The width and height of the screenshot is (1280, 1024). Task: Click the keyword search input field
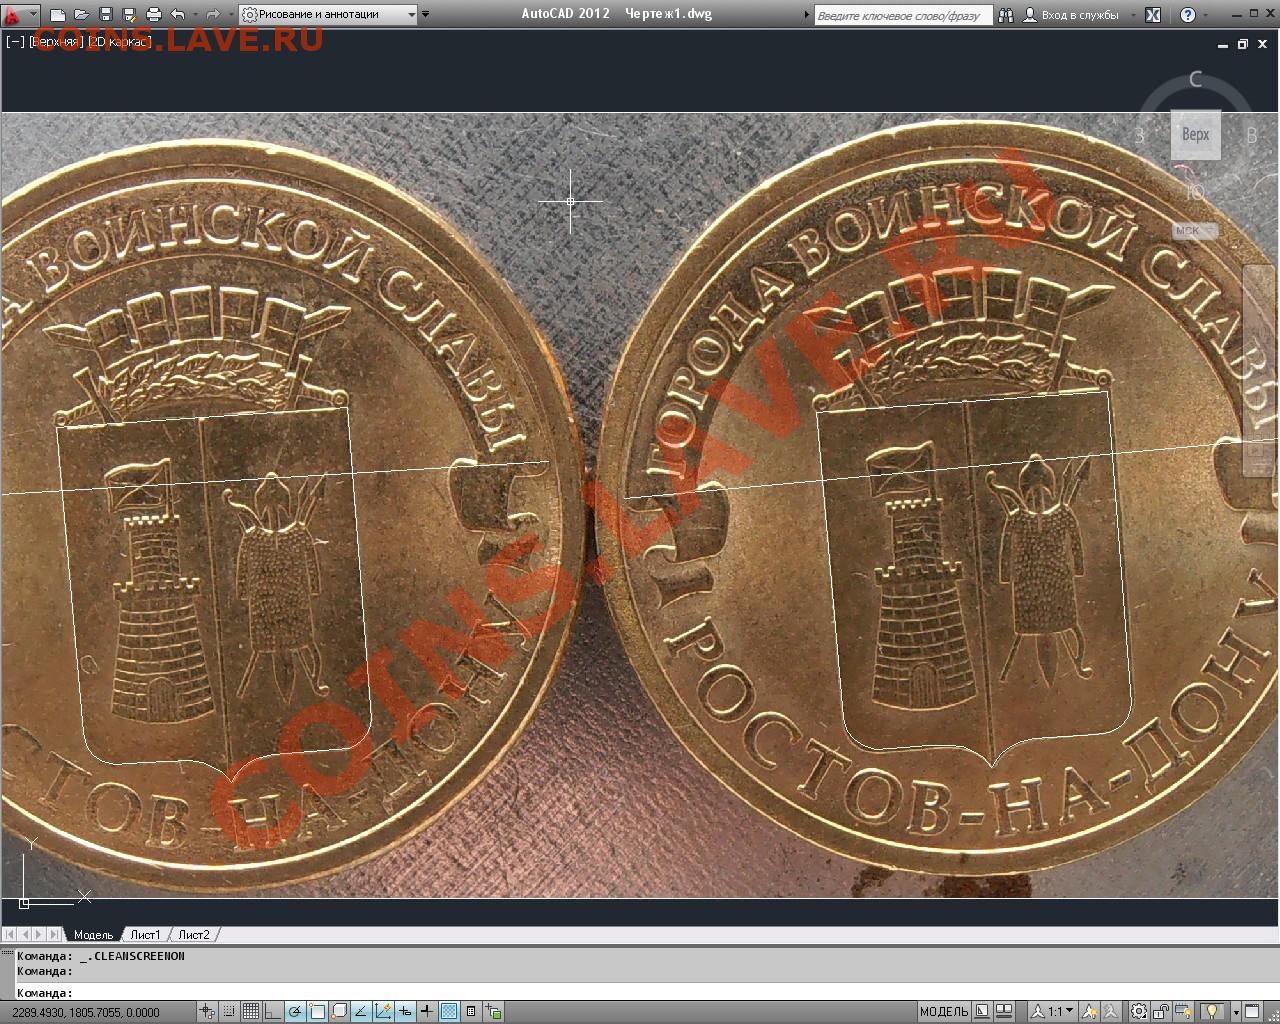tap(902, 15)
